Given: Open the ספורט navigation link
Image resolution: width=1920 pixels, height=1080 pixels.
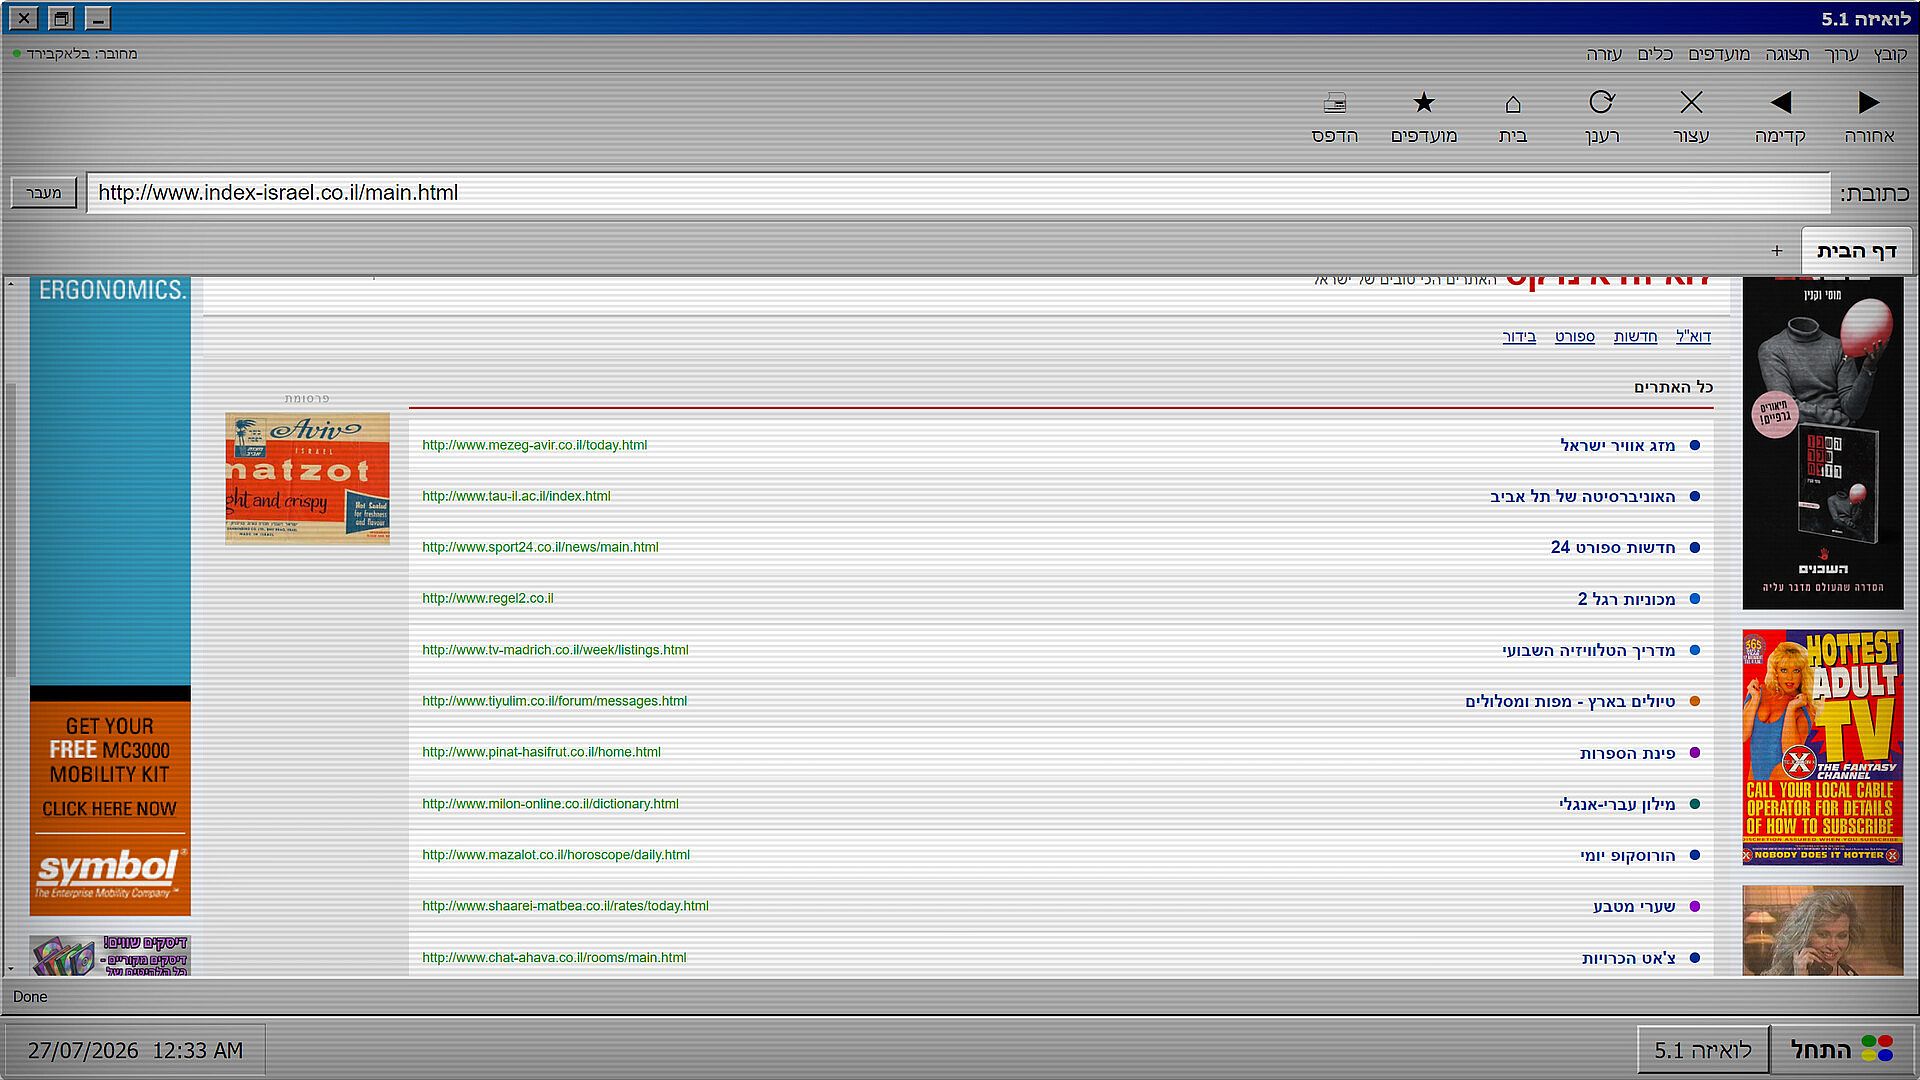Looking at the screenshot, I should [1575, 336].
